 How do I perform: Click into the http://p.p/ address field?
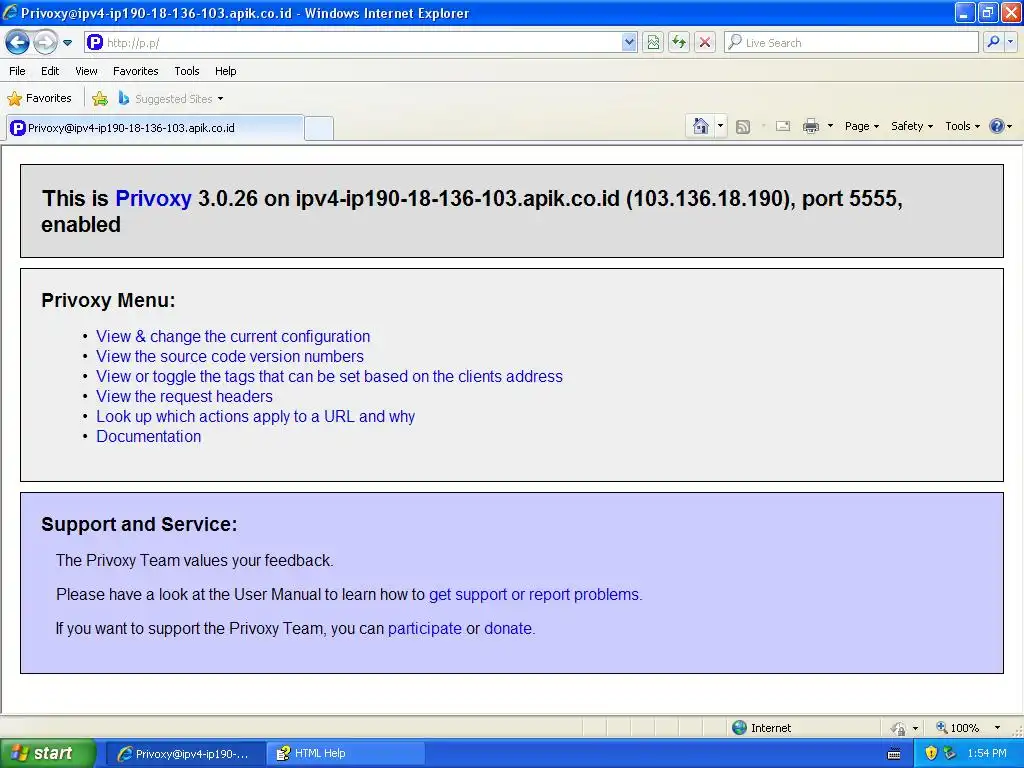coord(362,42)
